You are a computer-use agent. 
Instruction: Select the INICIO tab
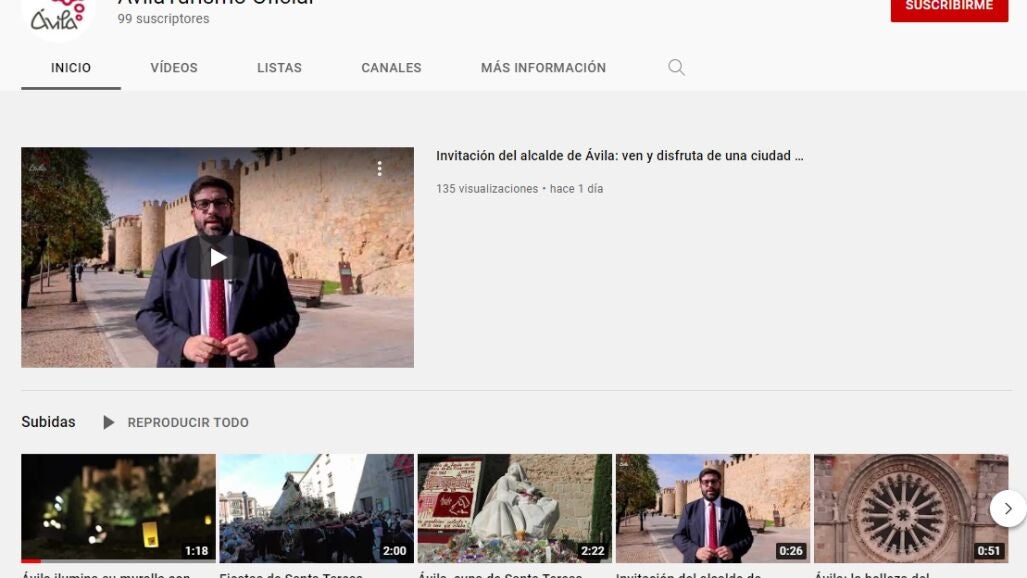pos(71,68)
